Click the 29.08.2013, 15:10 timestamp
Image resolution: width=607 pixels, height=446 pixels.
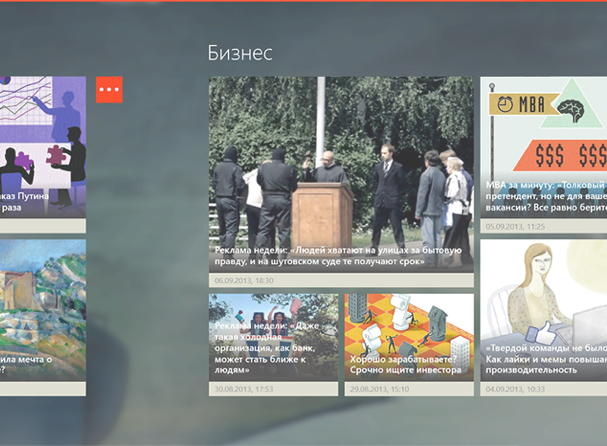coord(376,389)
